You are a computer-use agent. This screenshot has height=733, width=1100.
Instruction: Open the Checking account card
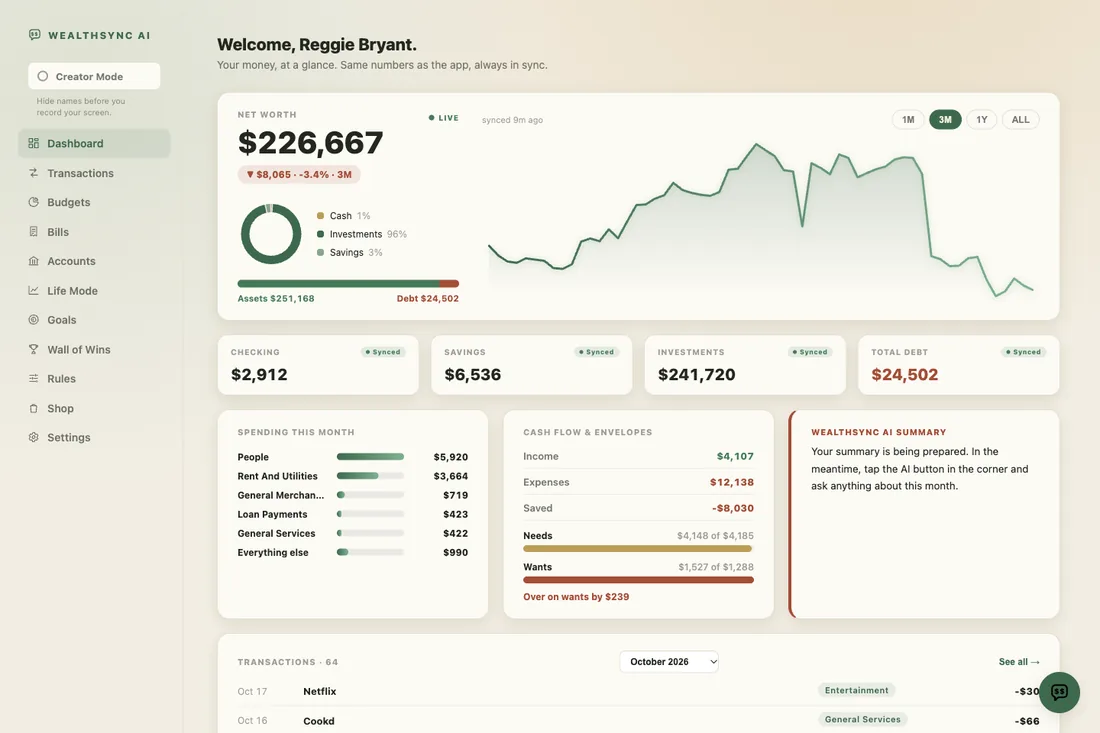(x=318, y=365)
